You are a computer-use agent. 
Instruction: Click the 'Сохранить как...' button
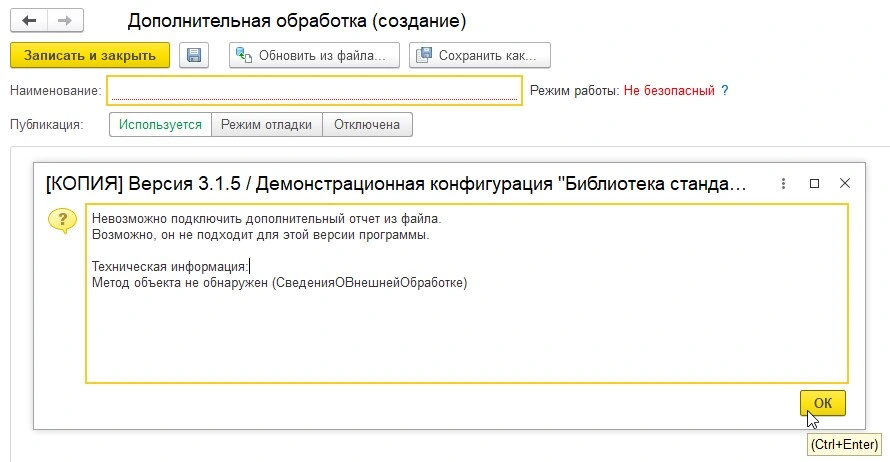(480, 55)
